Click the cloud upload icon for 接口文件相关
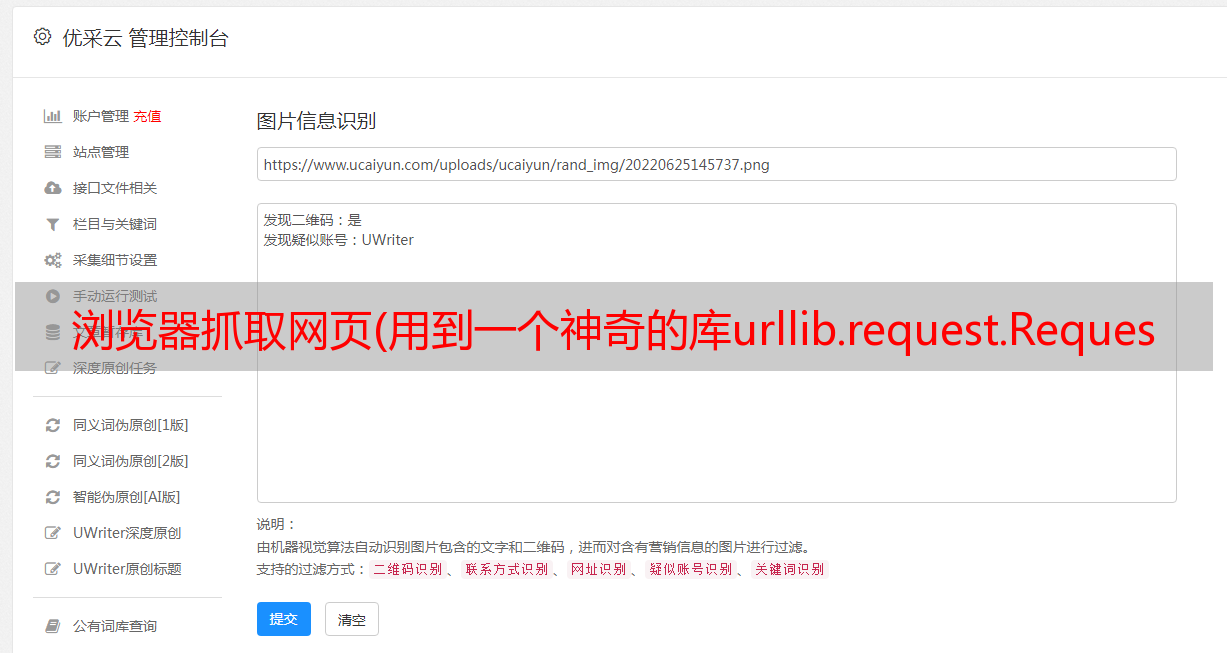The image size is (1227, 653). (x=53, y=188)
